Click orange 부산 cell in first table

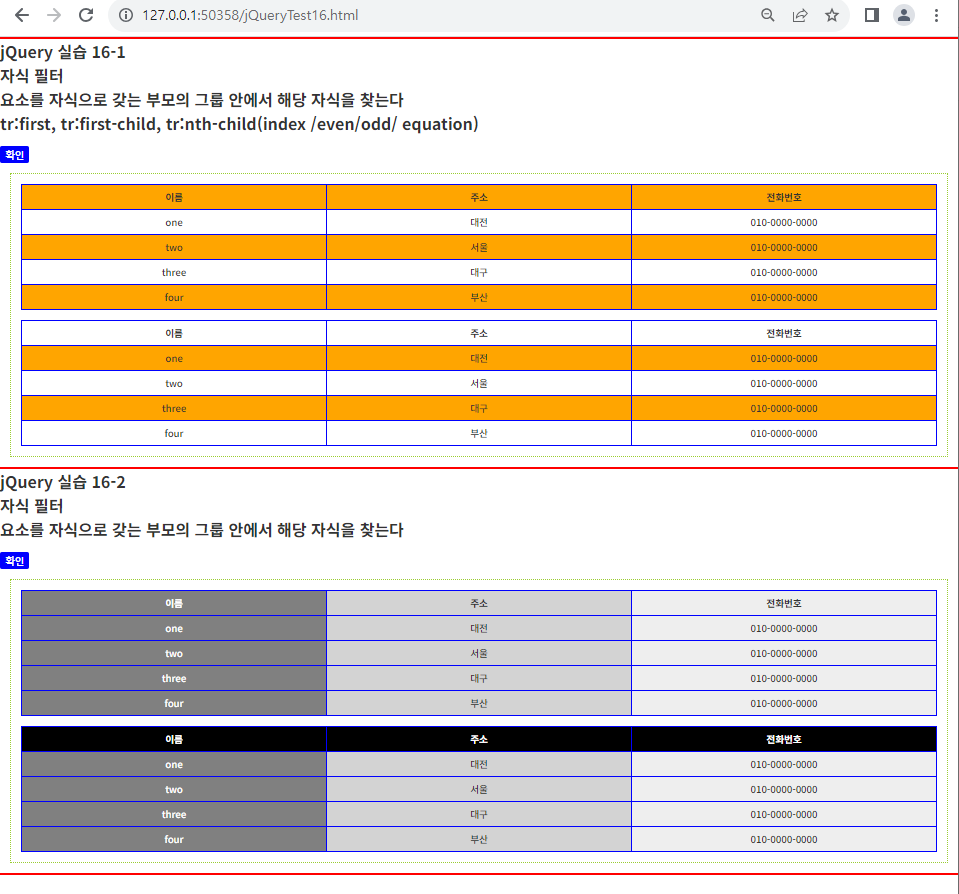click(479, 298)
